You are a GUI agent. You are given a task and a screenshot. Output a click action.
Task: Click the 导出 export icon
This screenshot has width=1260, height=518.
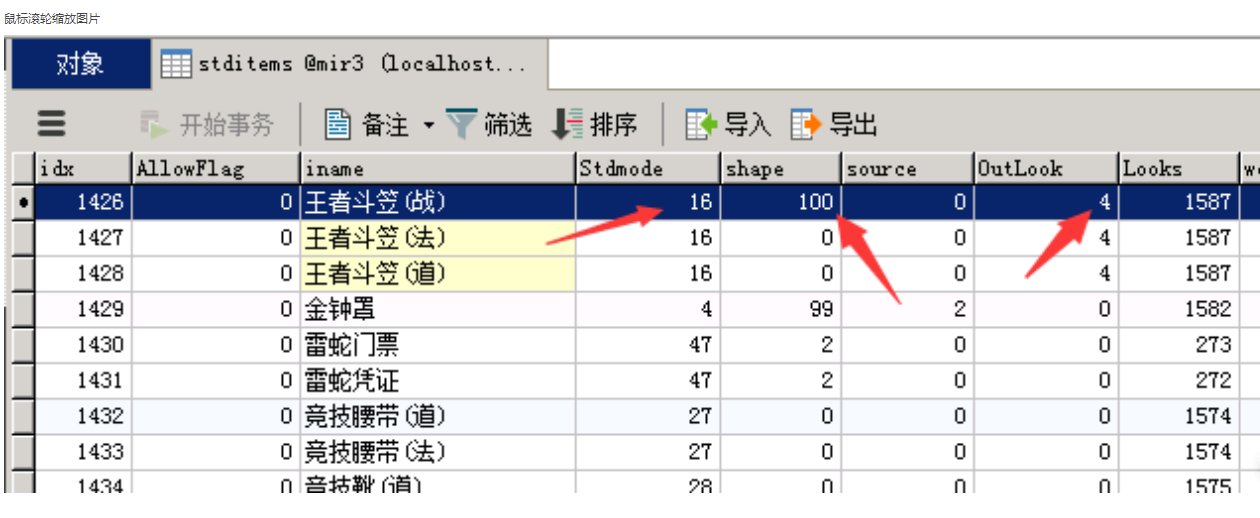(805, 124)
